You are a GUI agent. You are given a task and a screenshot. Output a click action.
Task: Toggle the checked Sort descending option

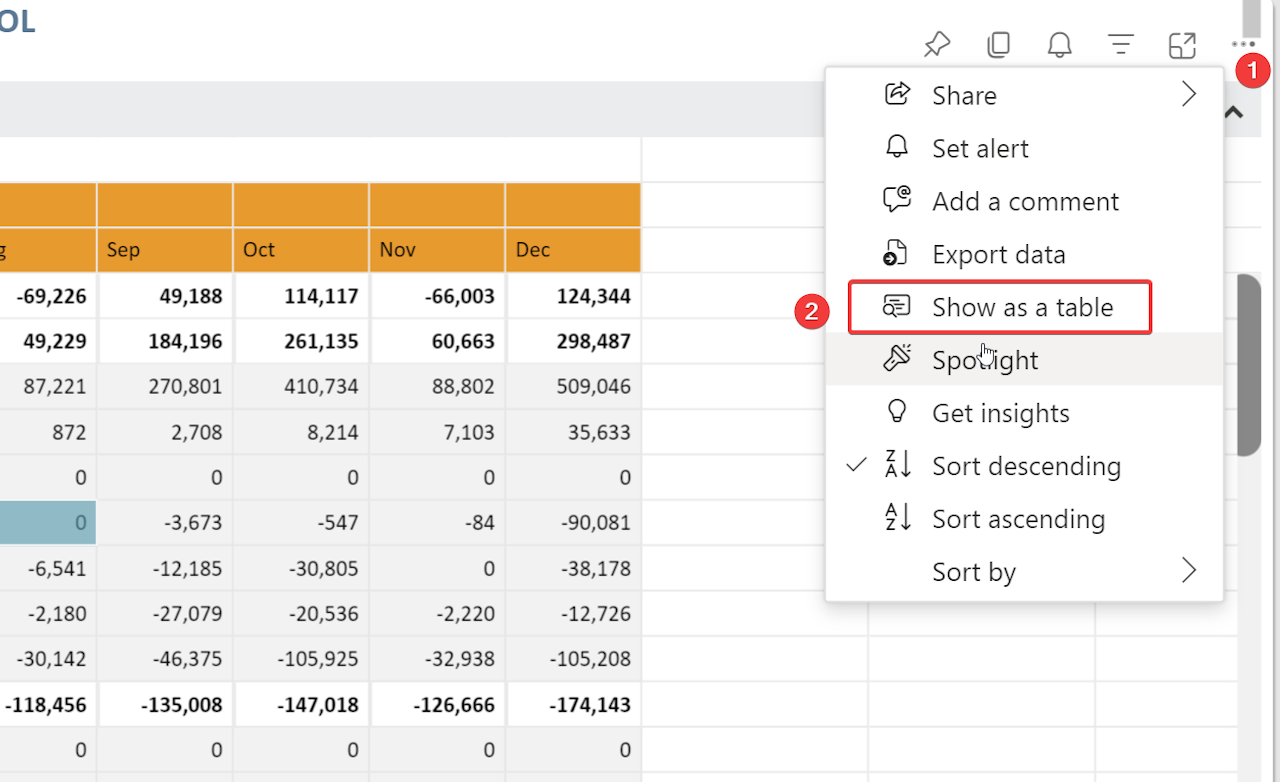click(1026, 466)
